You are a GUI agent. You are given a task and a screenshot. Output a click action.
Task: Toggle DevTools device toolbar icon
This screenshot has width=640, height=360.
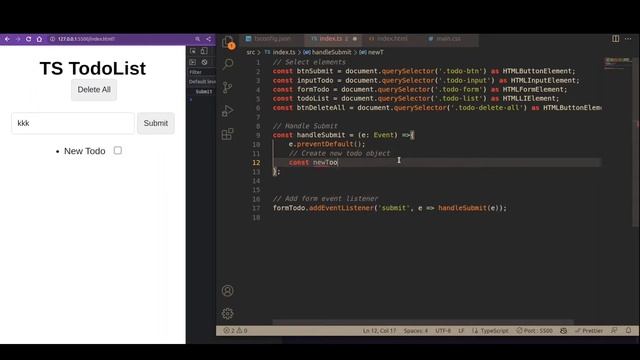204,51
